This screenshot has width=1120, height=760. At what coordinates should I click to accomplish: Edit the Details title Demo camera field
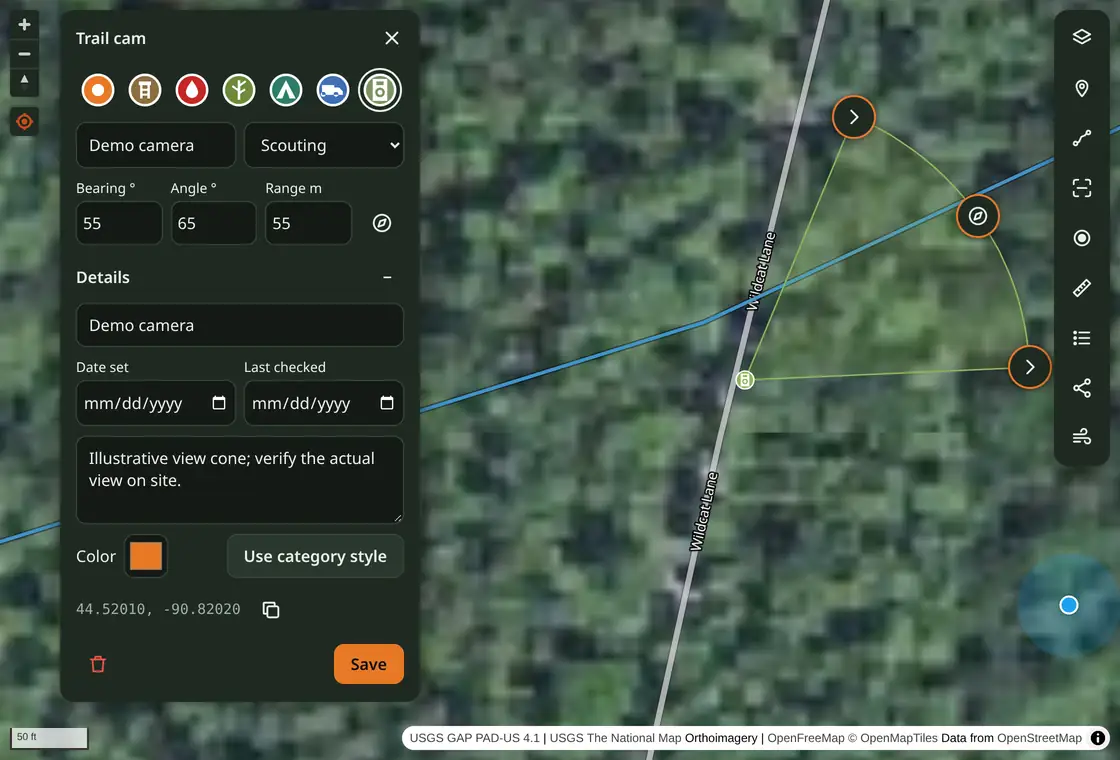click(240, 325)
